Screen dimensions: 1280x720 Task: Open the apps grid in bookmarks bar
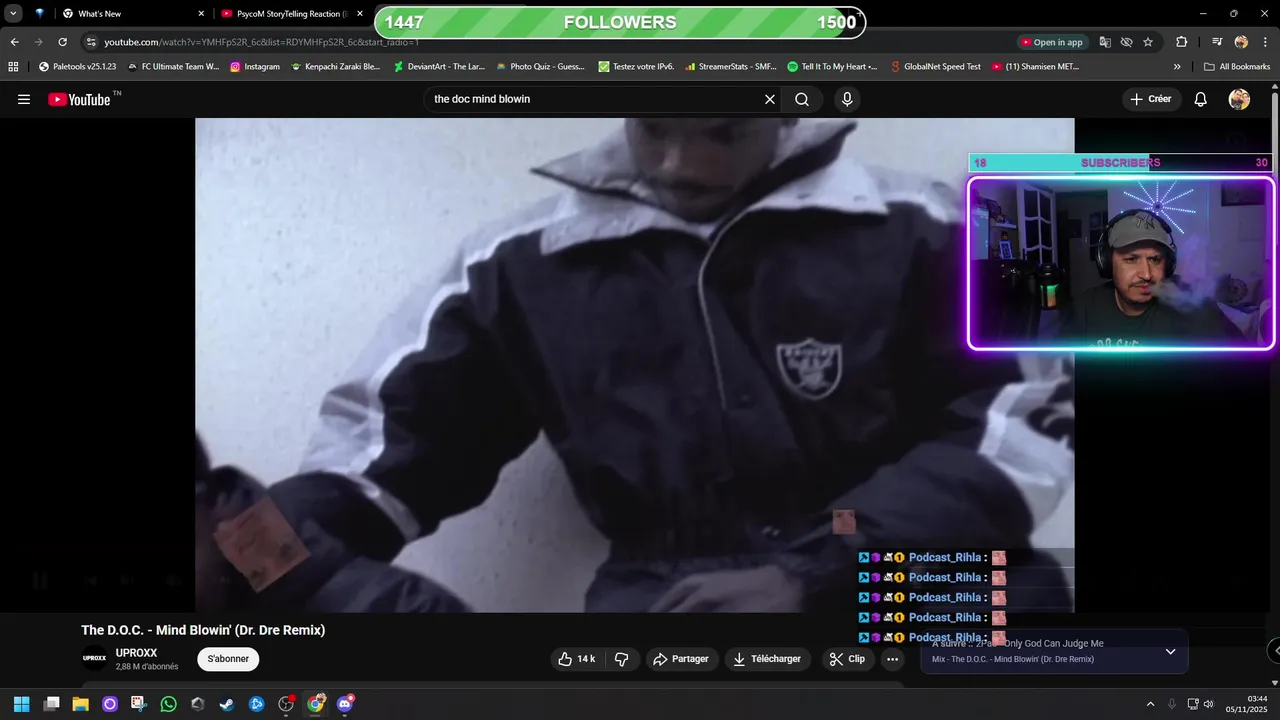(x=13, y=67)
